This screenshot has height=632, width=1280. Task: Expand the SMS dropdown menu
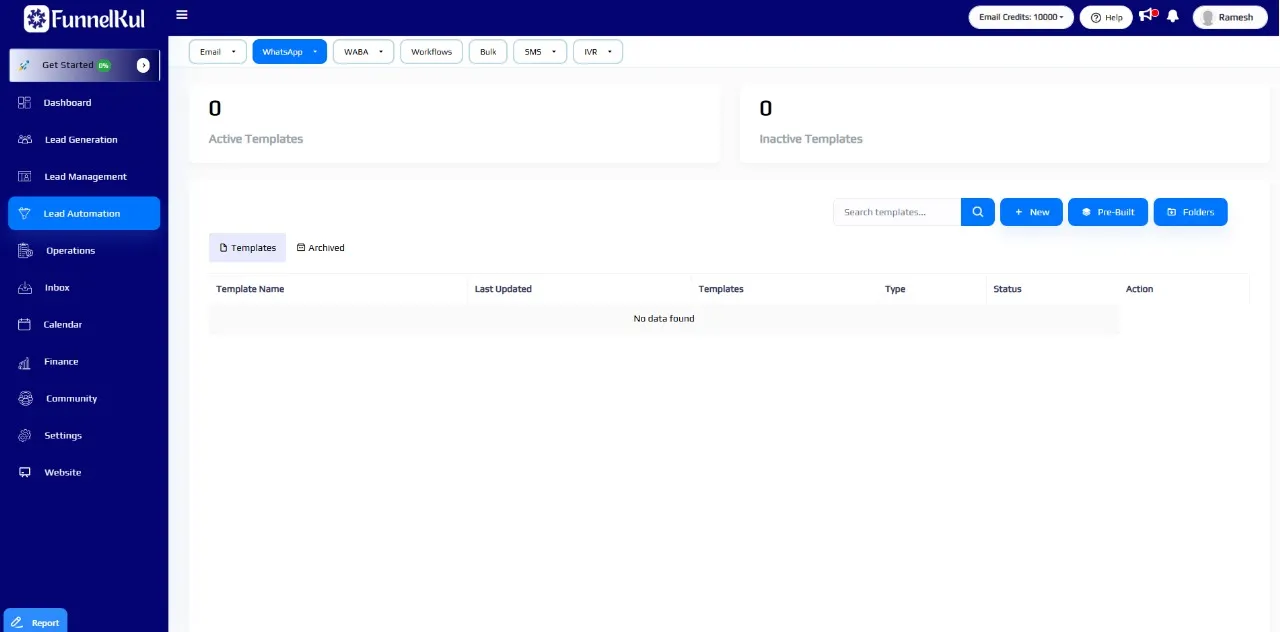(540, 52)
